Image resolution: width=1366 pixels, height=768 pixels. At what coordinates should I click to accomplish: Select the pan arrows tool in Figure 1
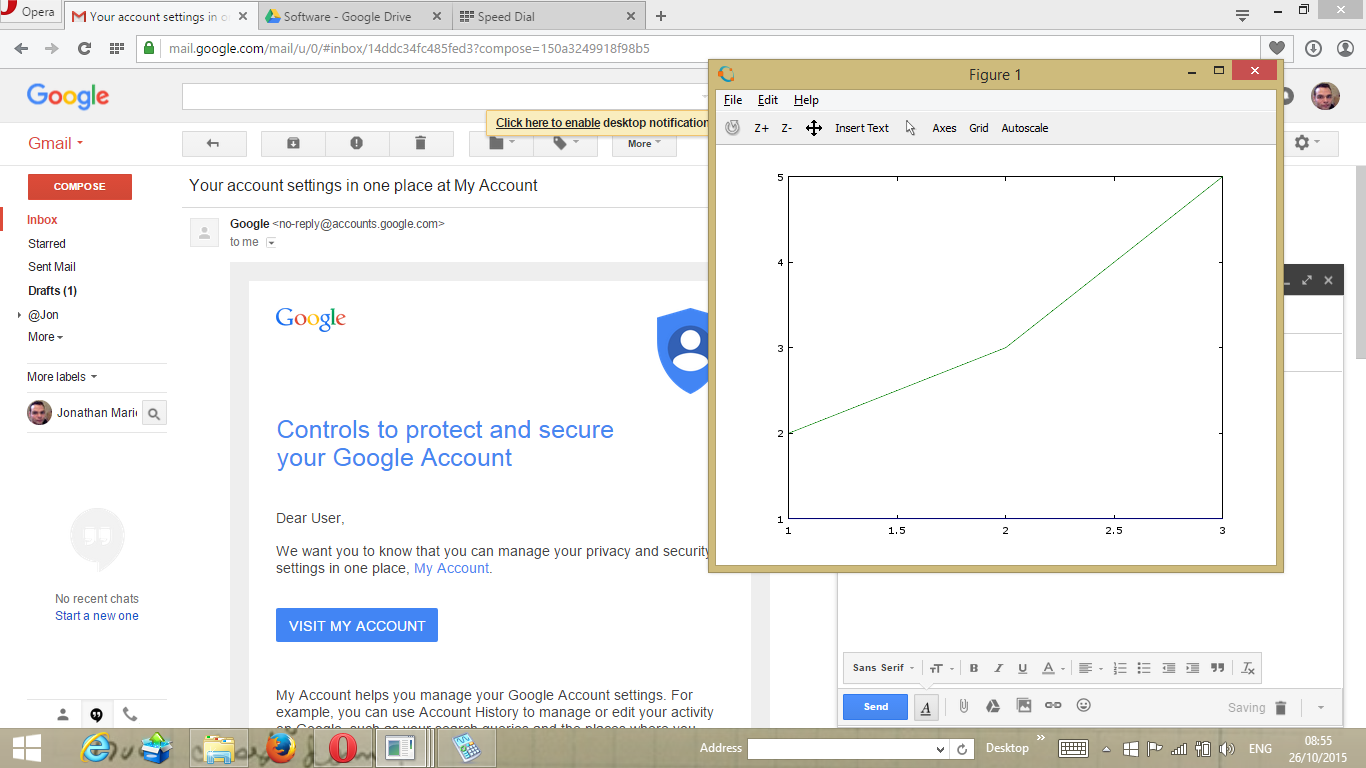tap(814, 128)
